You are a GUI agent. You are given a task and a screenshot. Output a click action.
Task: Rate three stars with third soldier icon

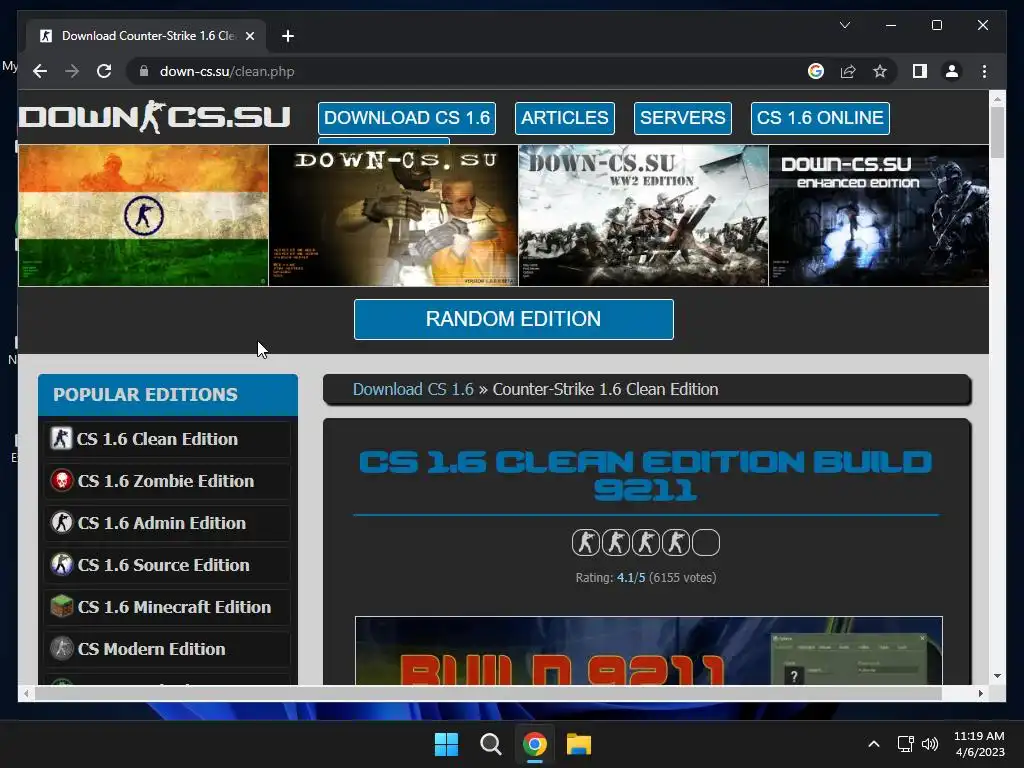646,543
